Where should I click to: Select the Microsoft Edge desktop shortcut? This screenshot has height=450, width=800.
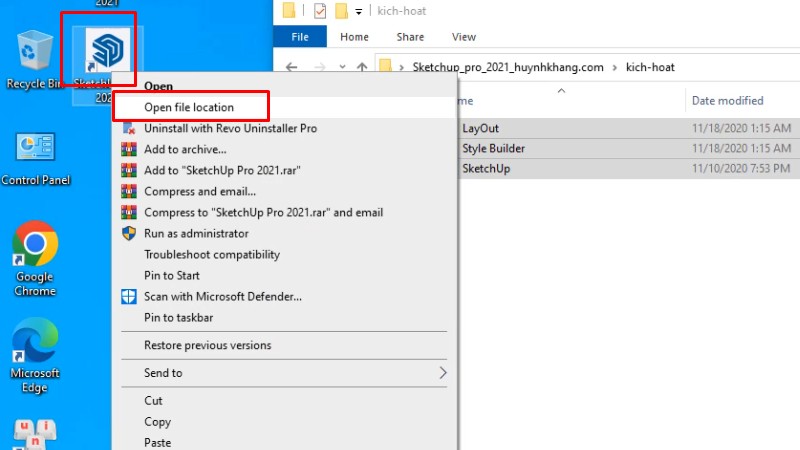coord(35,352)
